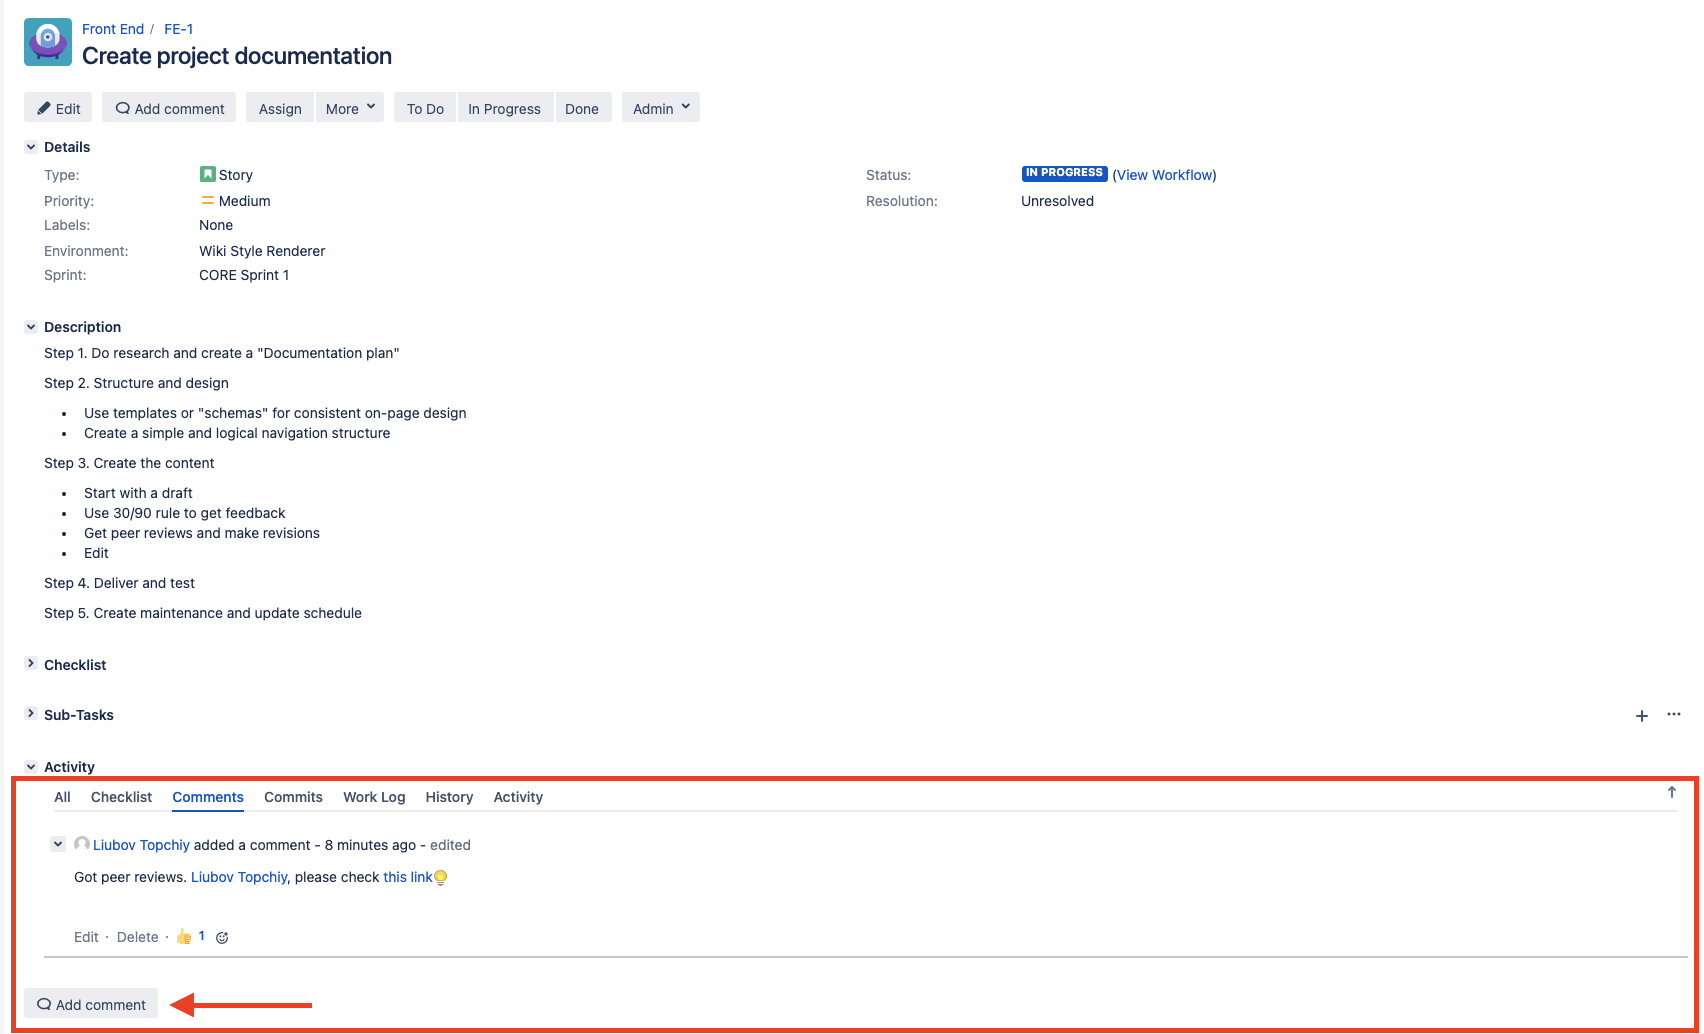The height and width of the screenshot is (1034, 1704).
Task: Open the More dropdown menu
Action: pos(350,108)
